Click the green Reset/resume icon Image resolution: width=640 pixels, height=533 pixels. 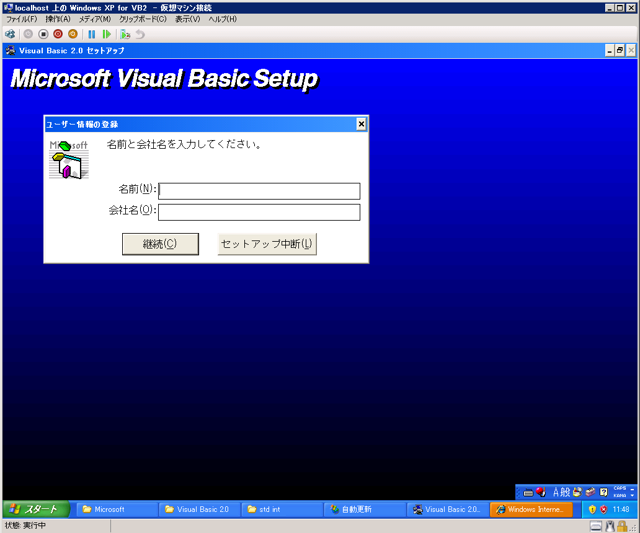click(107, 34)
